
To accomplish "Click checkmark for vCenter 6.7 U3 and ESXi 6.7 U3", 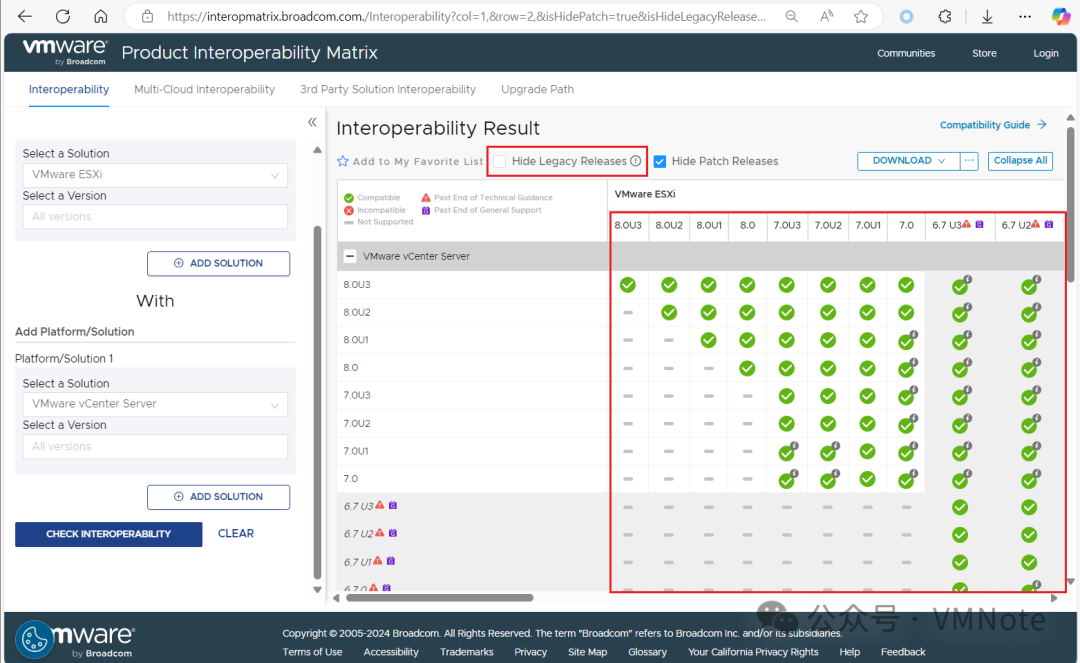I will [959, 507].
